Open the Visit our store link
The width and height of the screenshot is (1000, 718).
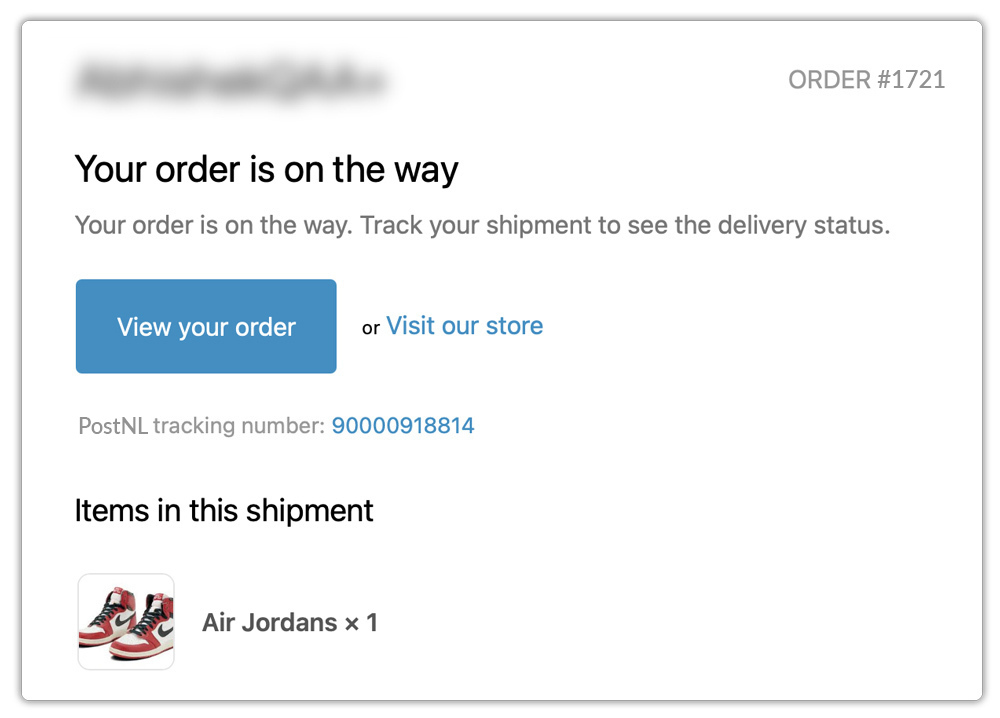(464, 325)
